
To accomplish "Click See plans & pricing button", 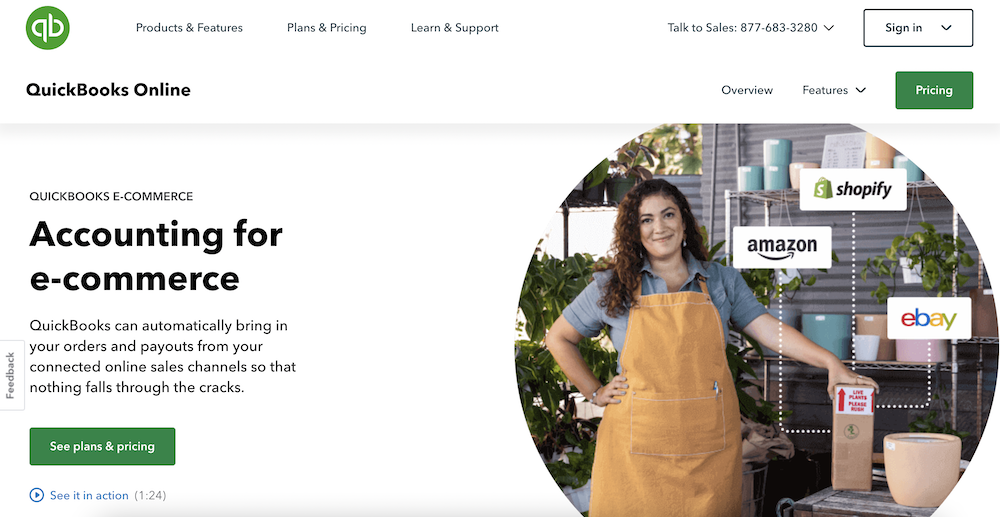I will (102, 446).
